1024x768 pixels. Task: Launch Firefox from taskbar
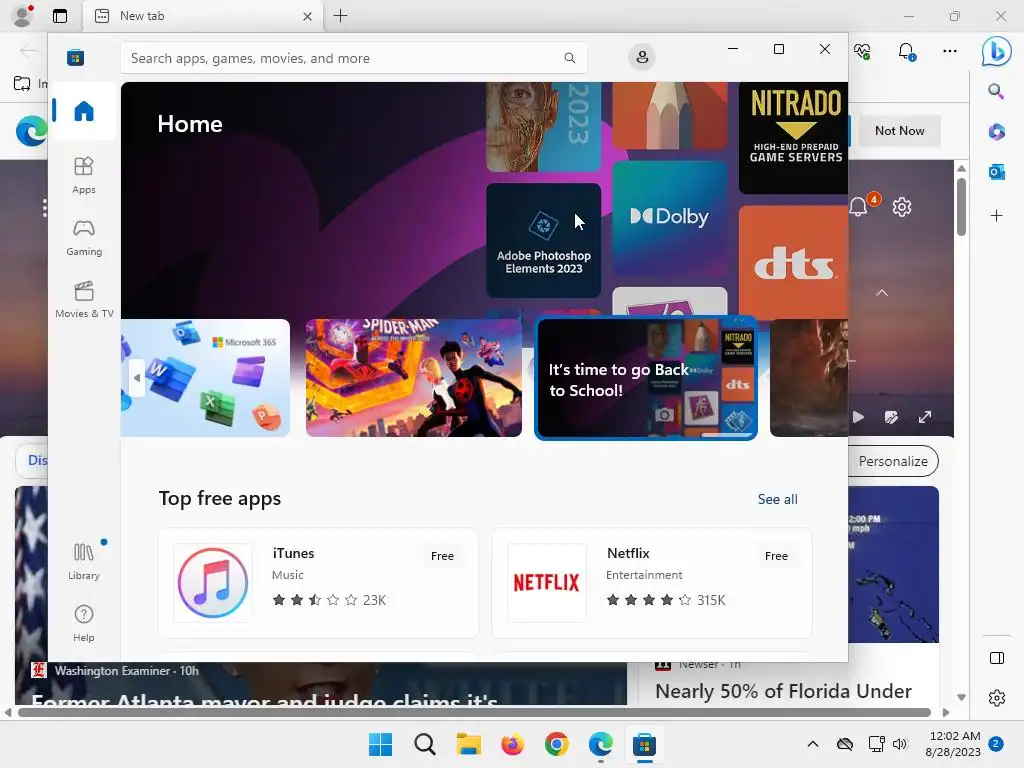(512, 744)
